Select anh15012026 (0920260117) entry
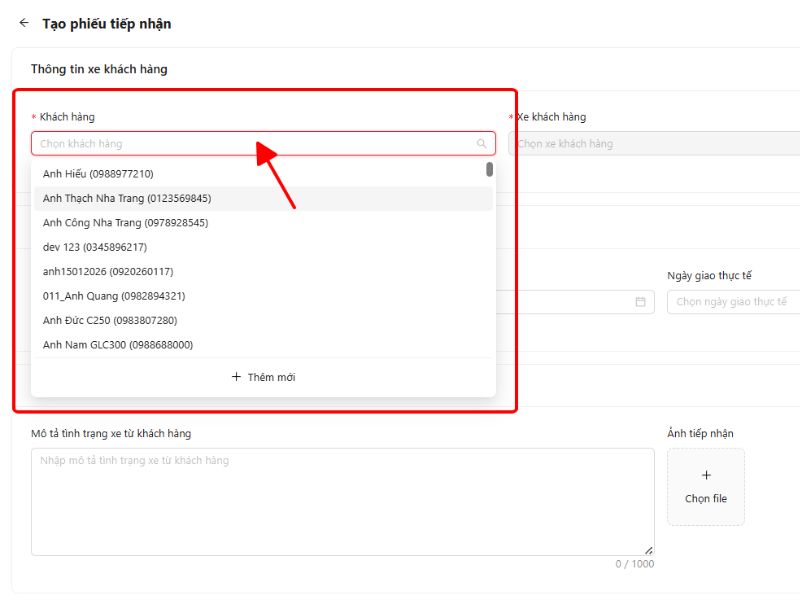This screenshot has height=600, width=800. coord(108,271)
